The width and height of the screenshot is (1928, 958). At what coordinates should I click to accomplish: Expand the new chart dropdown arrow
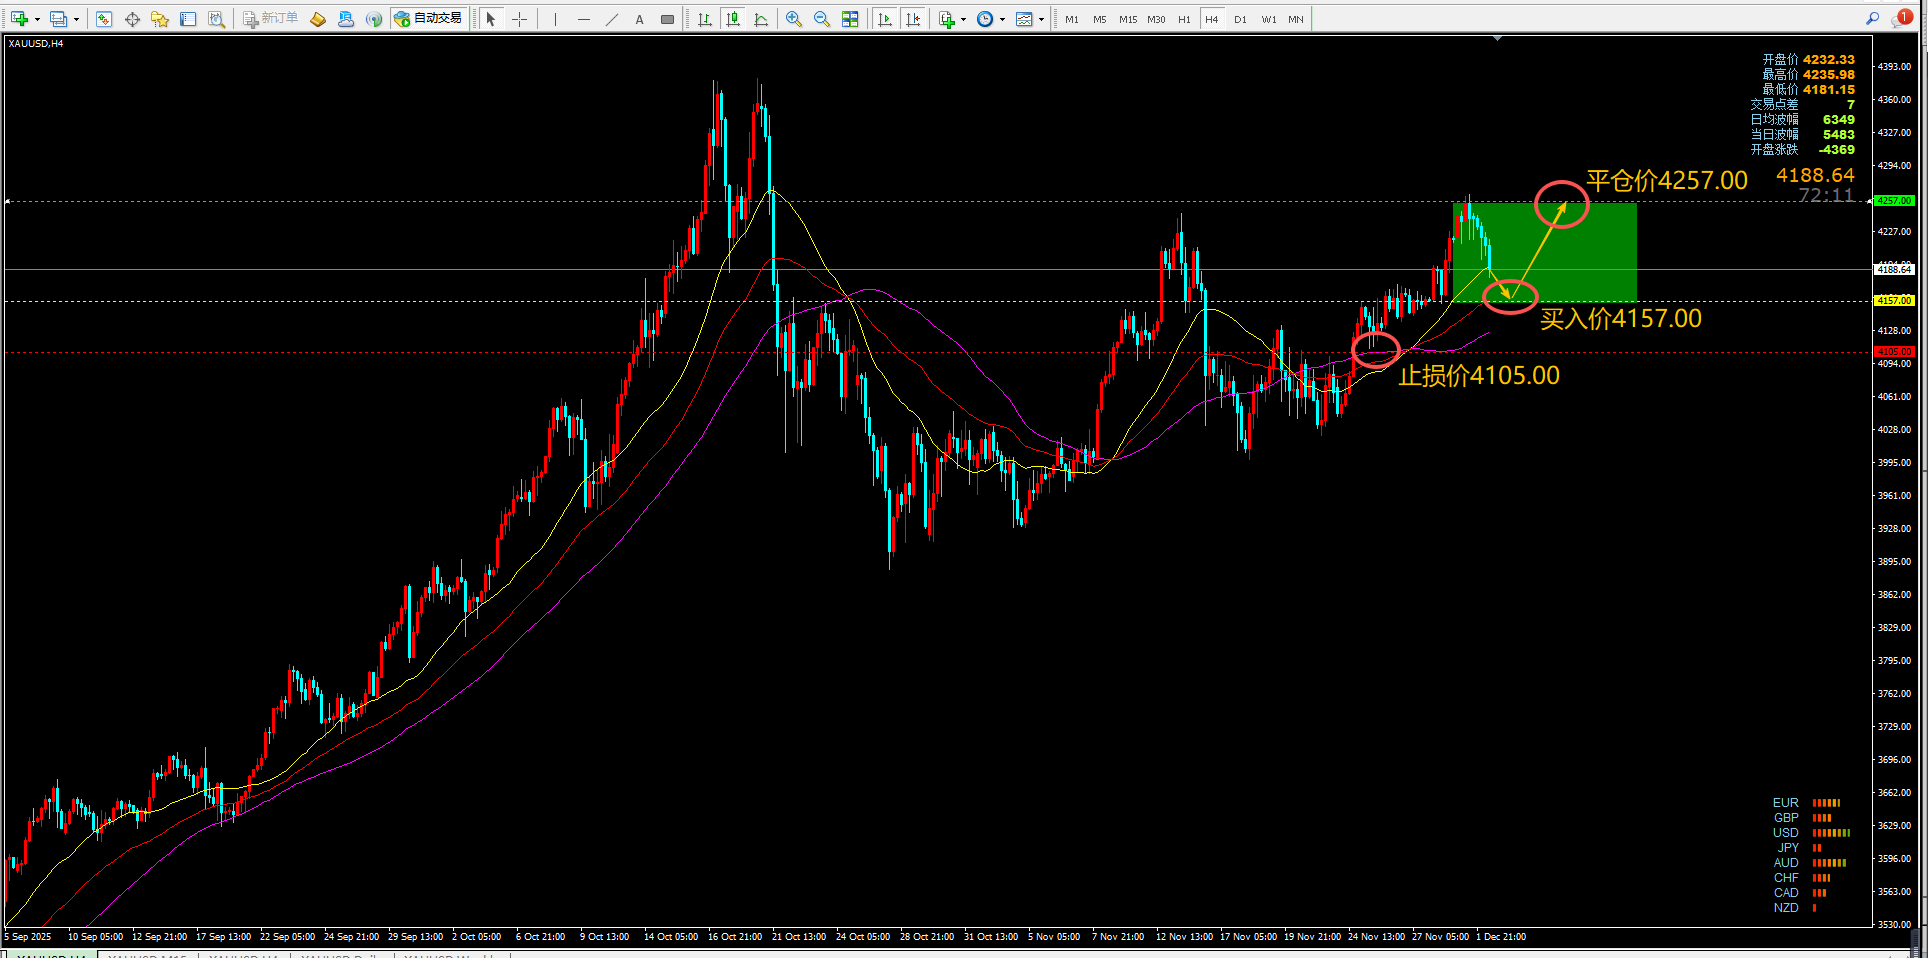tap(37, 19)
